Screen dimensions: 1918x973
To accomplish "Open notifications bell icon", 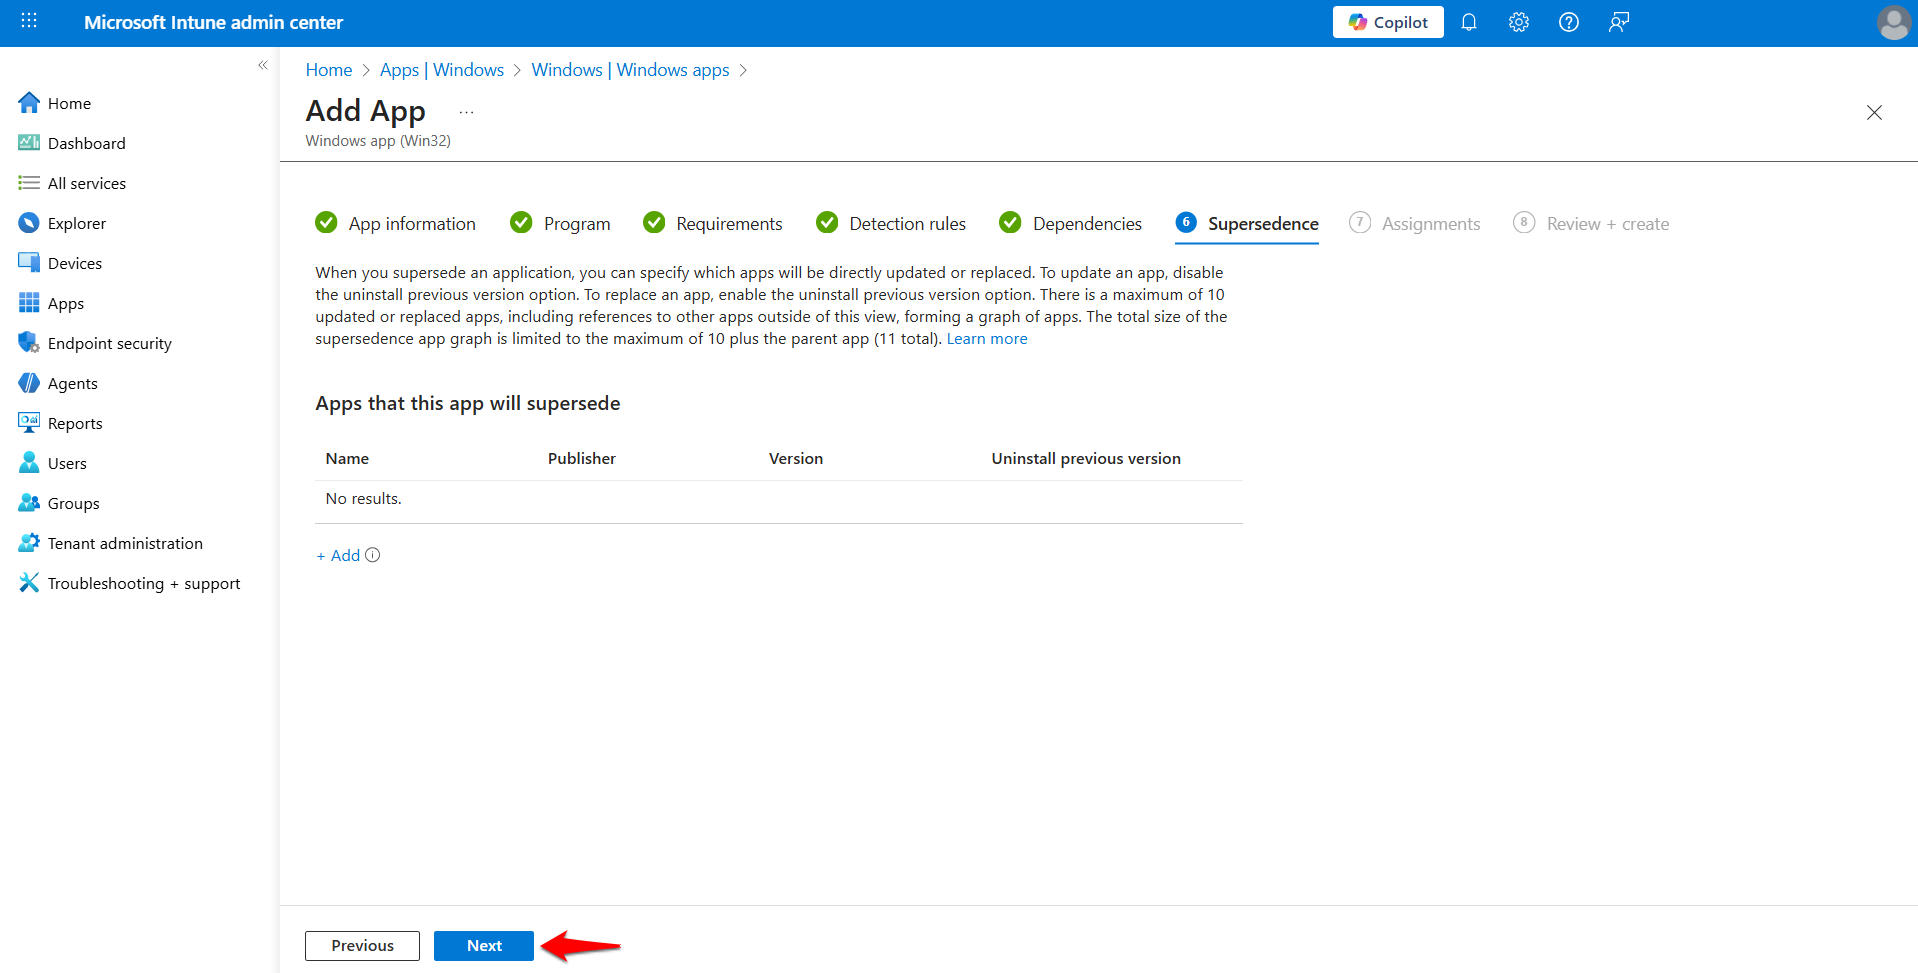I will (x=1468, y=22).
